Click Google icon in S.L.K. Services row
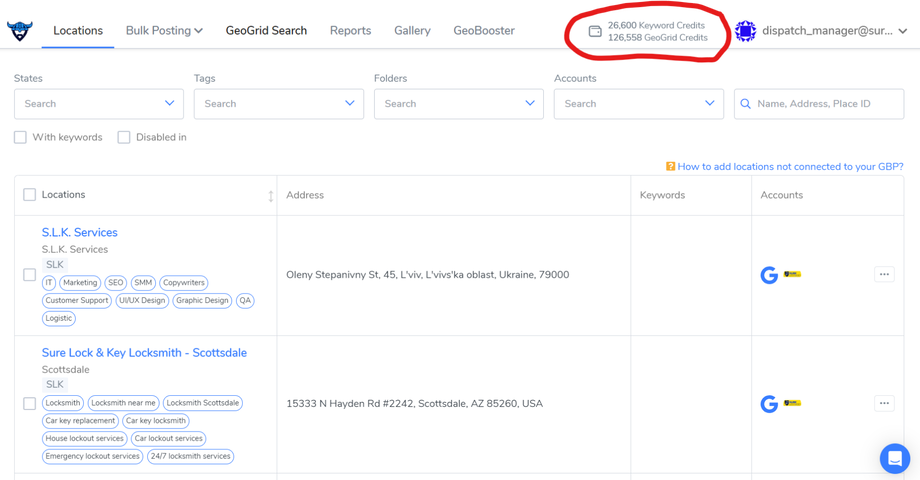Screen dimensions: 920x480 pos(769,275)
